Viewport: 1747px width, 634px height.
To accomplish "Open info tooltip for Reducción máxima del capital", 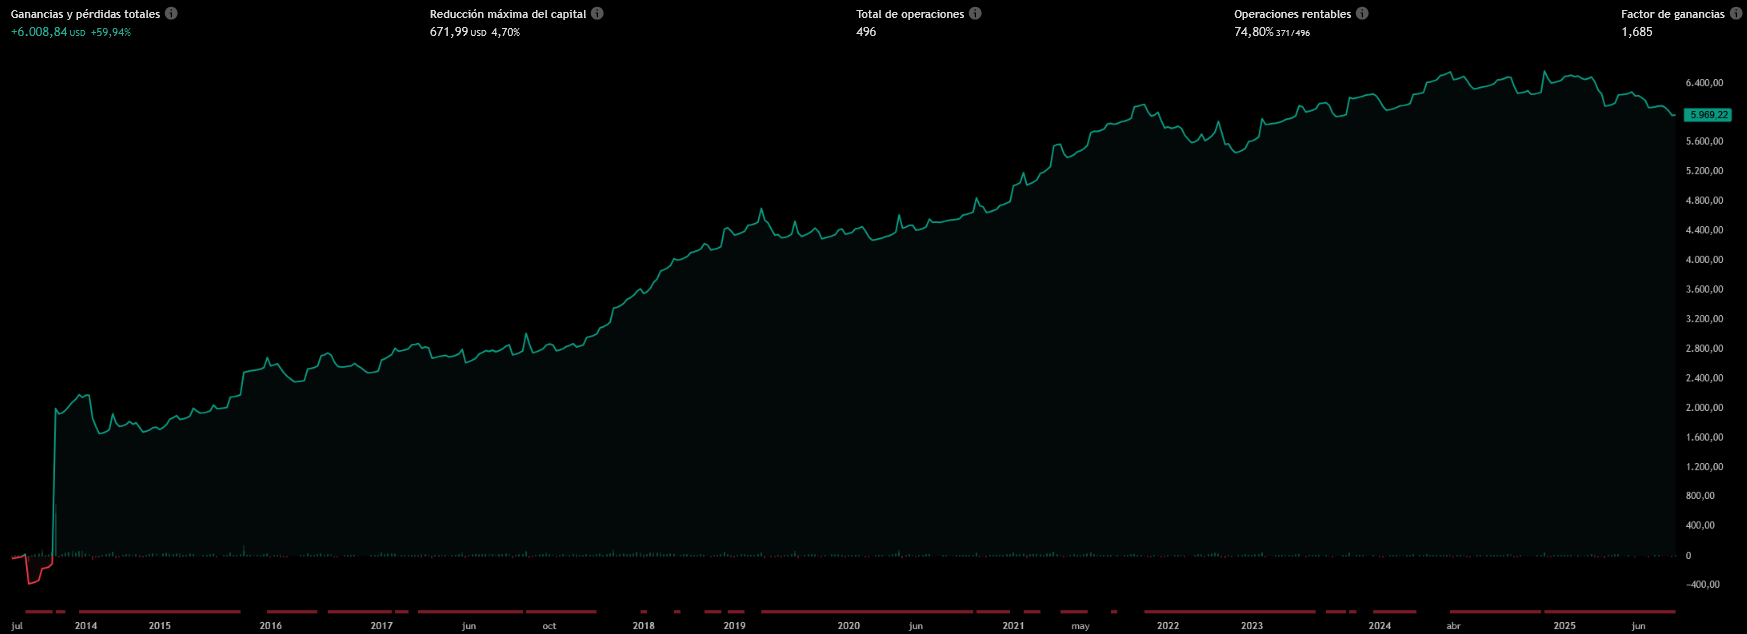I will pos(597,14).
